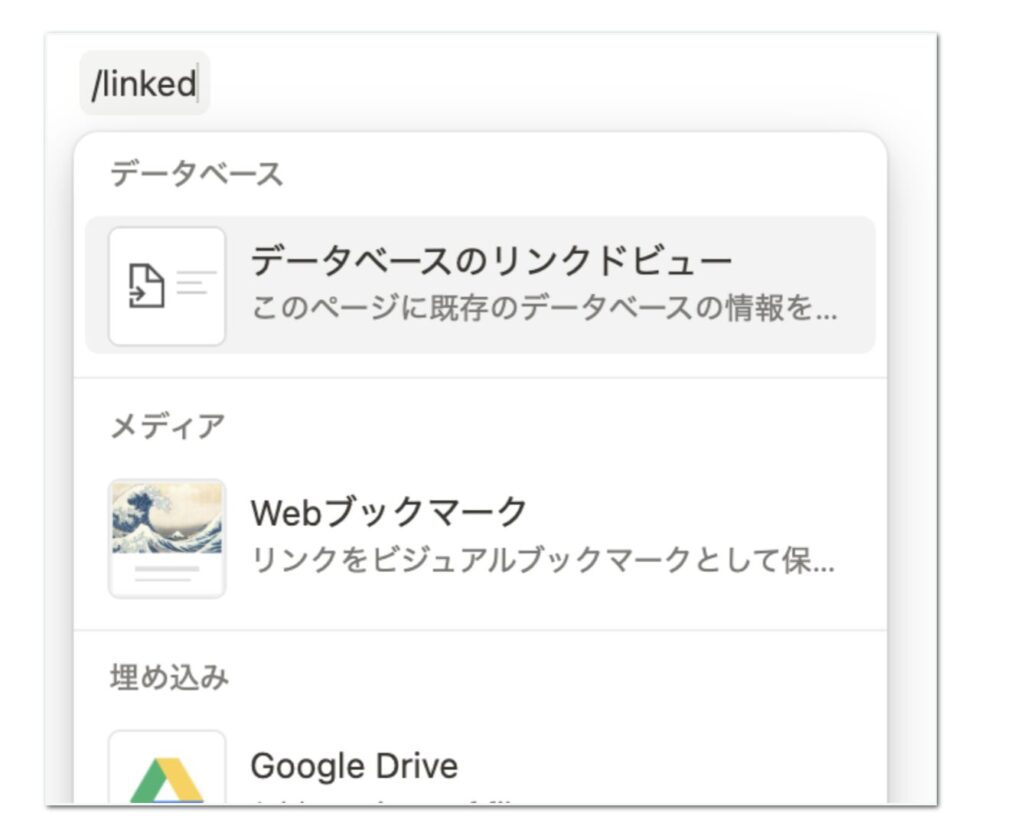Select the page-with-arrow icon for linked view
The width and height of the screenshot is (1024, 839).
[x=168, y=284]
